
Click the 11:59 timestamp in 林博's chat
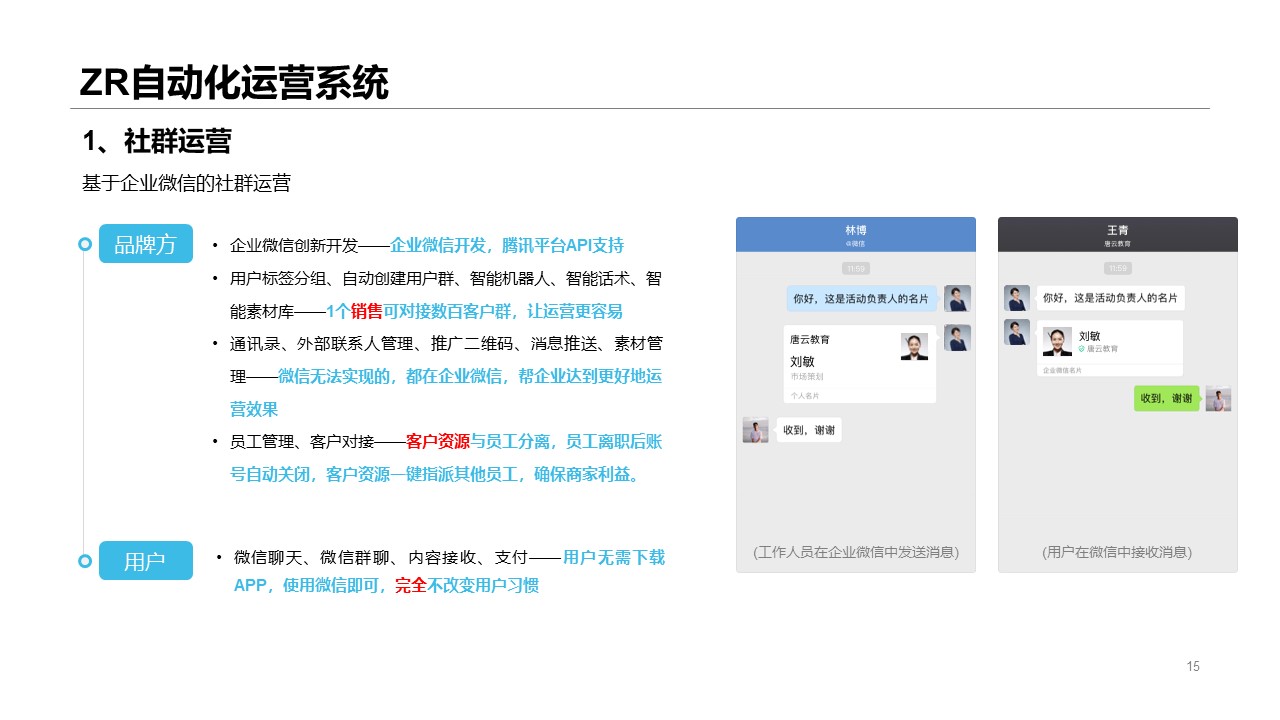[855, 268]
